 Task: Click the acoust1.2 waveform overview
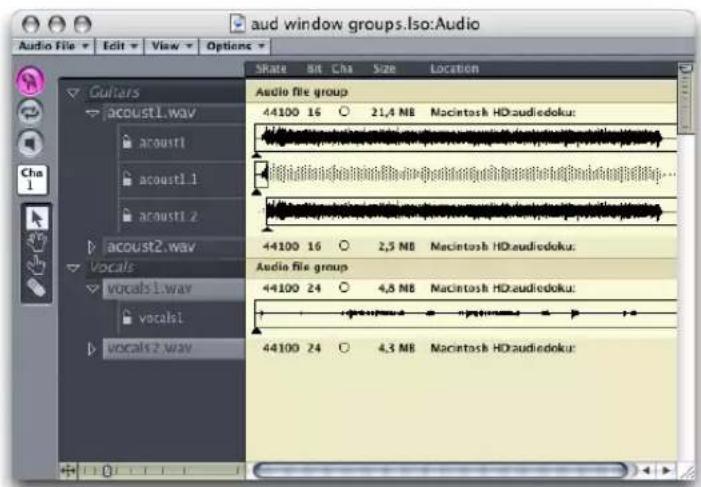(x=471, y=211)
